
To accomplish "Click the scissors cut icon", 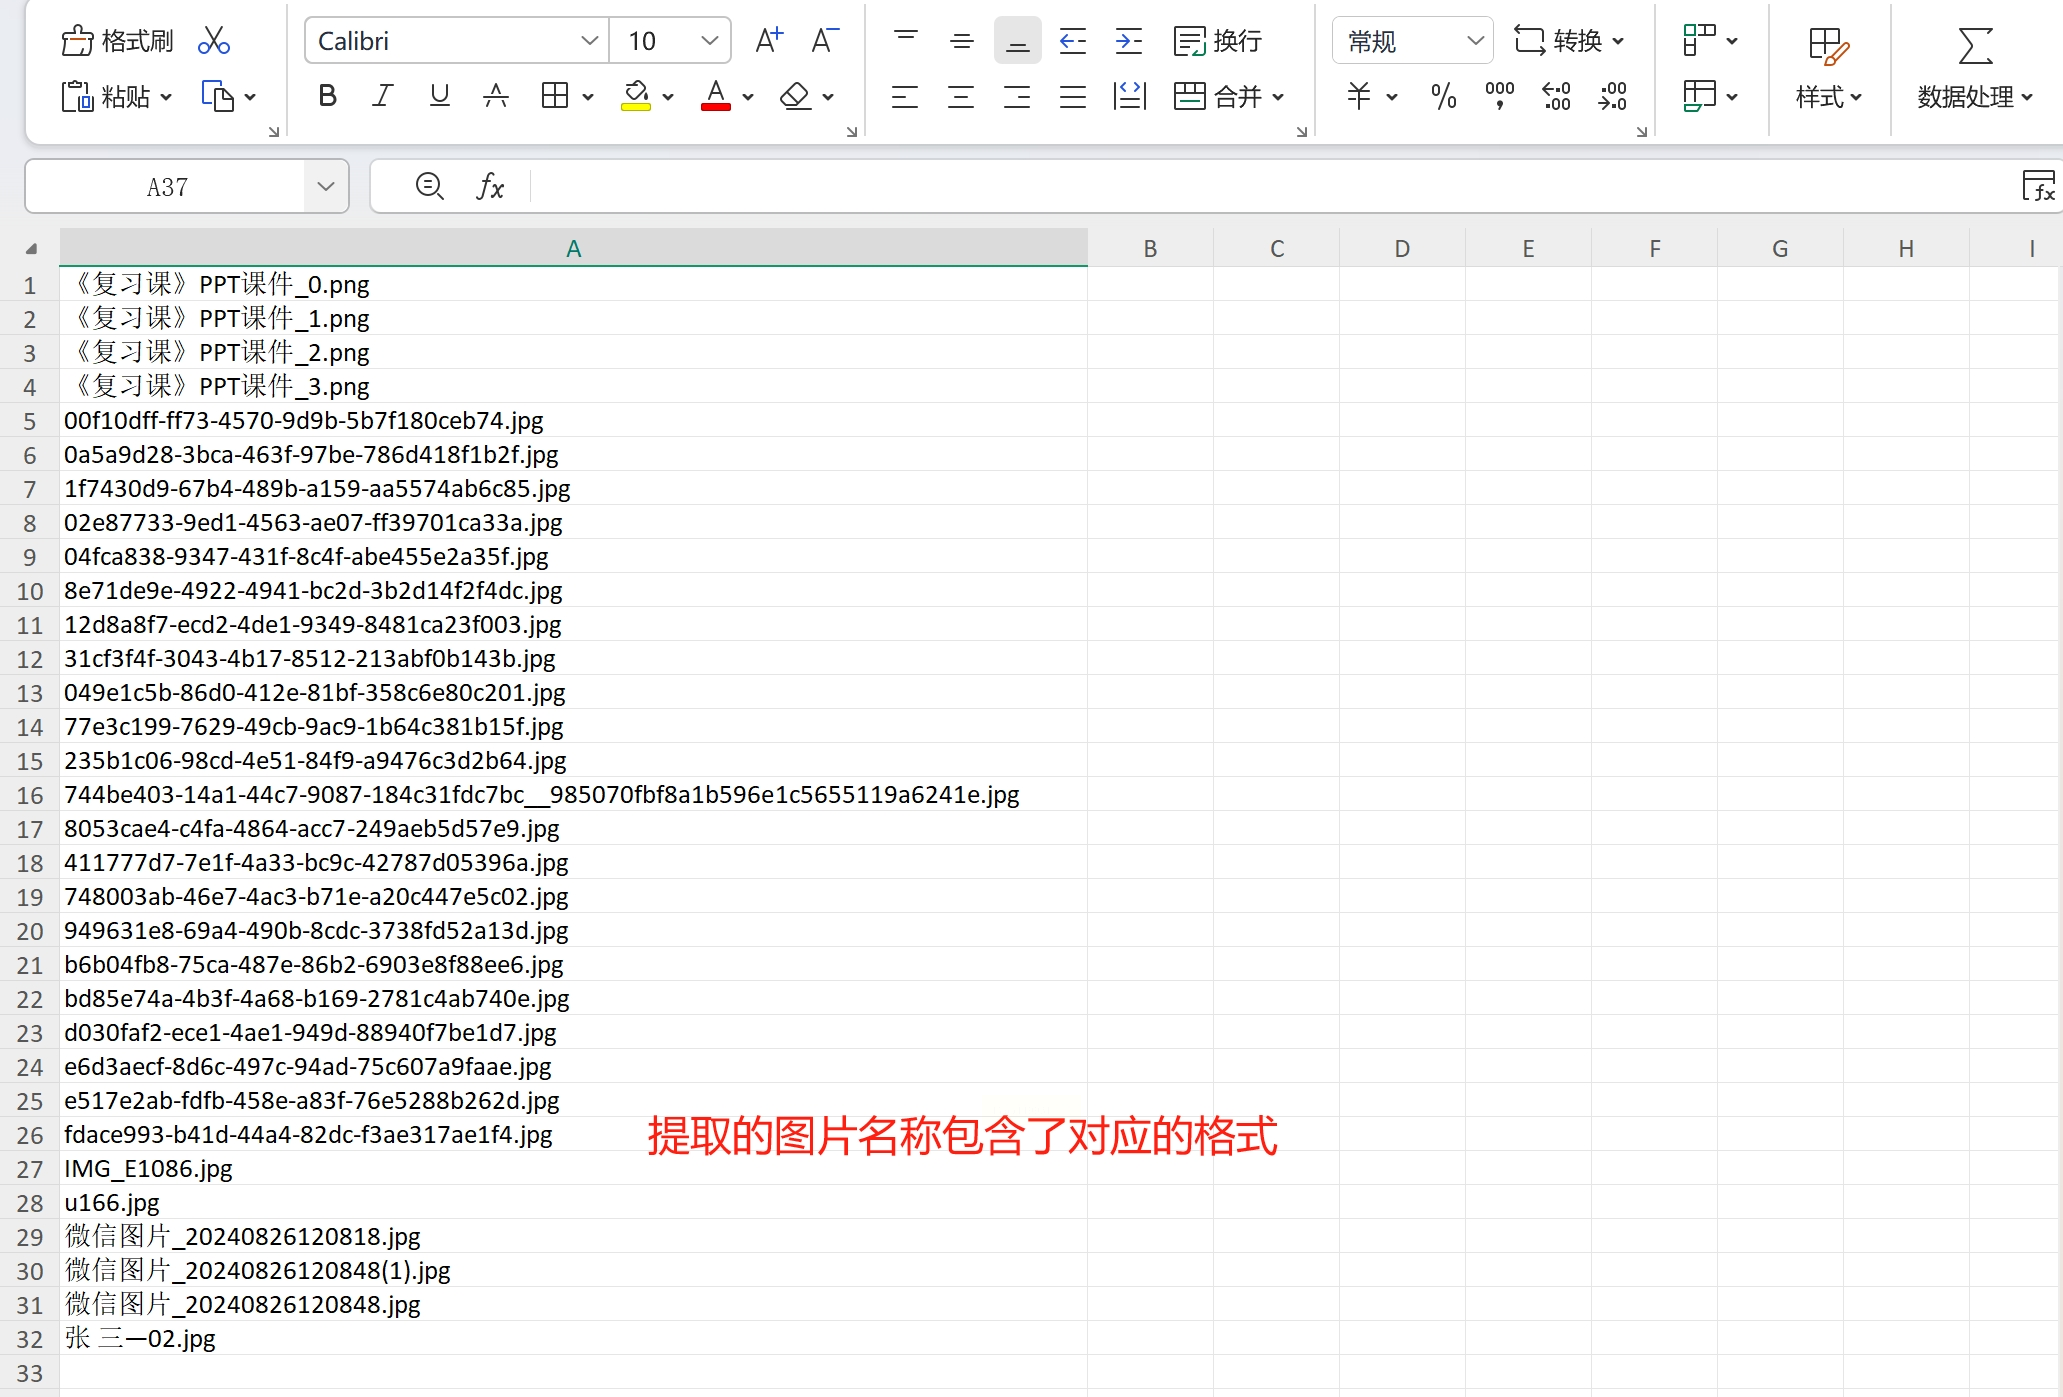I will click(214, 41).
